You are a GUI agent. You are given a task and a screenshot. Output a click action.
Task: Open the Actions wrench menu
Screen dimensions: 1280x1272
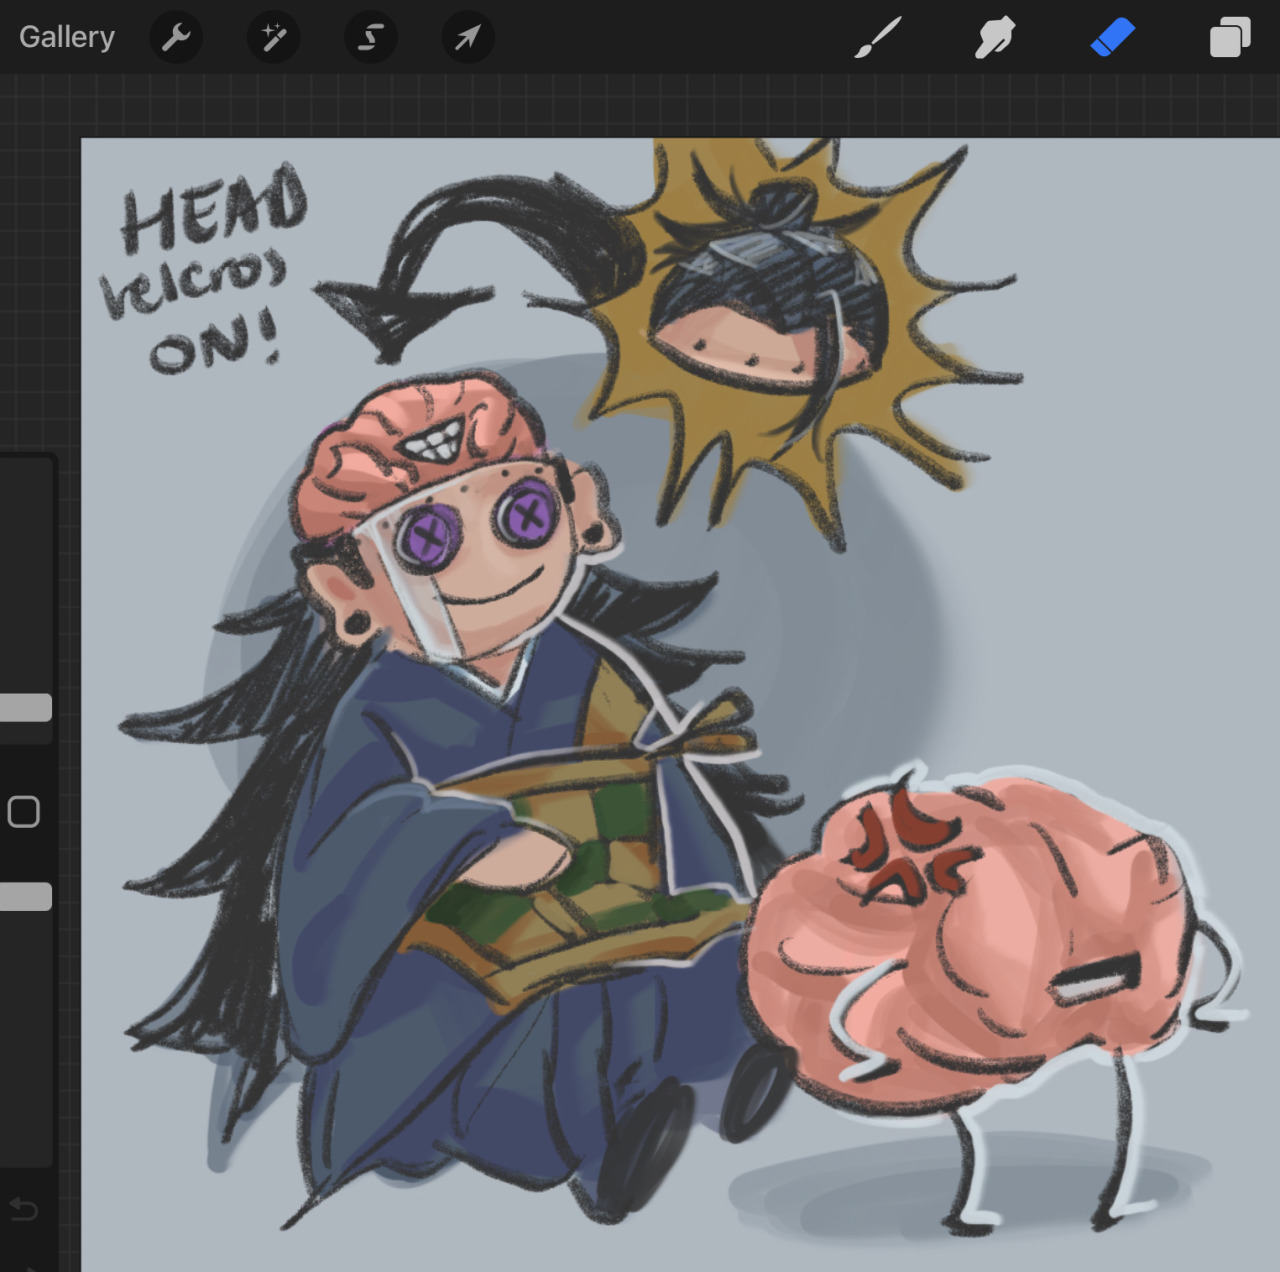[176, 38]
